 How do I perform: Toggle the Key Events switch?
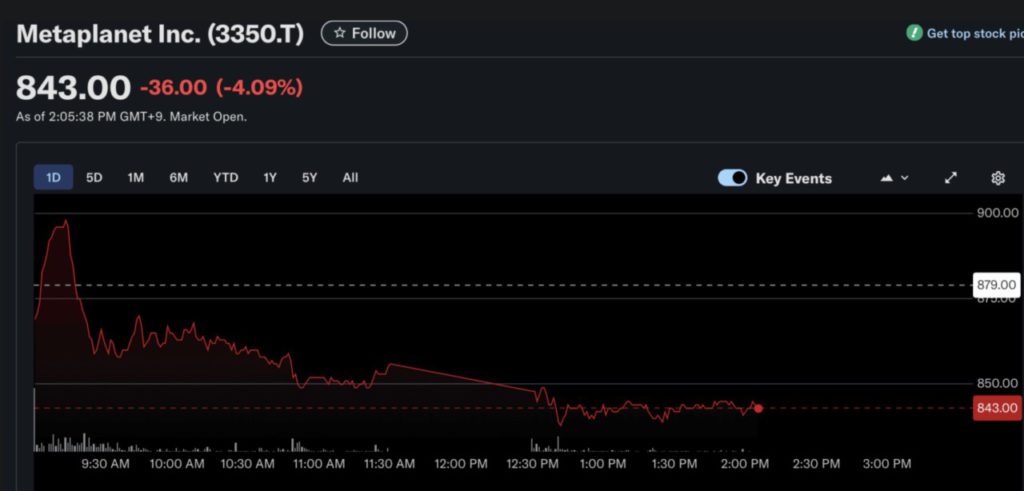[732, 178]
